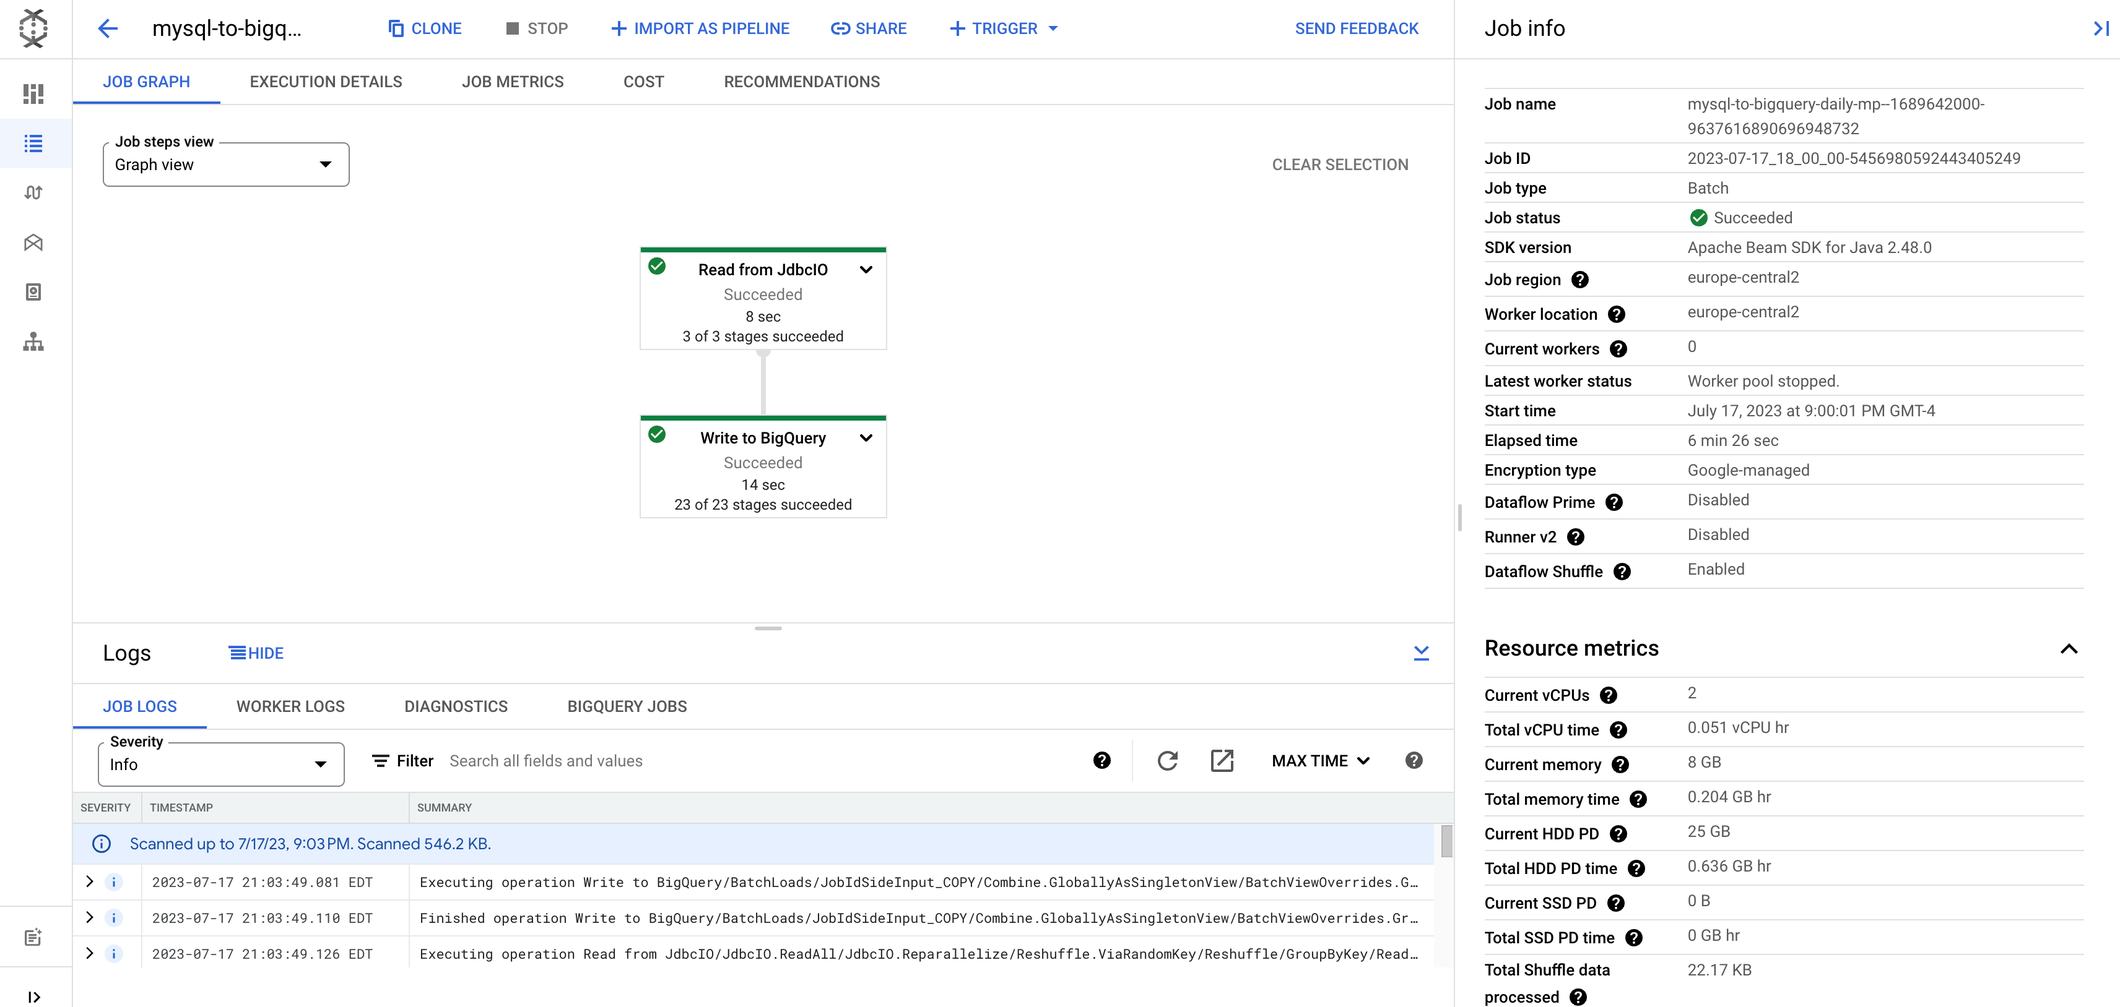This screenshot has width=2120, height=1007.
Task: Open the Severity Info dropdown
Action: click(x=221, y=764)
